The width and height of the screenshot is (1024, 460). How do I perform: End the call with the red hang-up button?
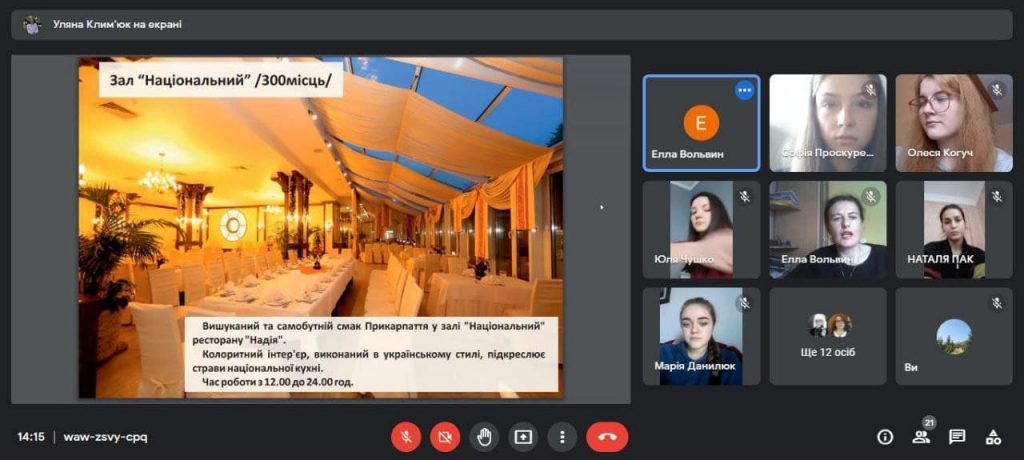click(x=607, y=437)
